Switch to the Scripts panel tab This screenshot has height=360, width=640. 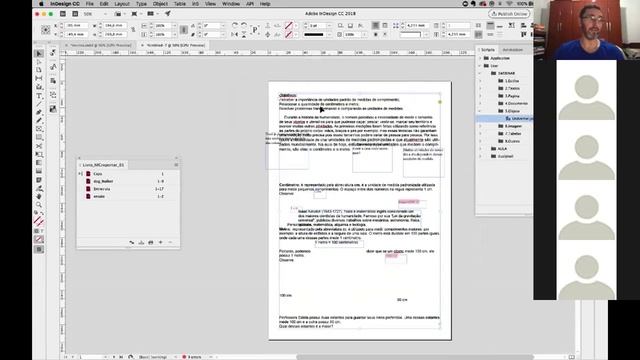[487, 50]
